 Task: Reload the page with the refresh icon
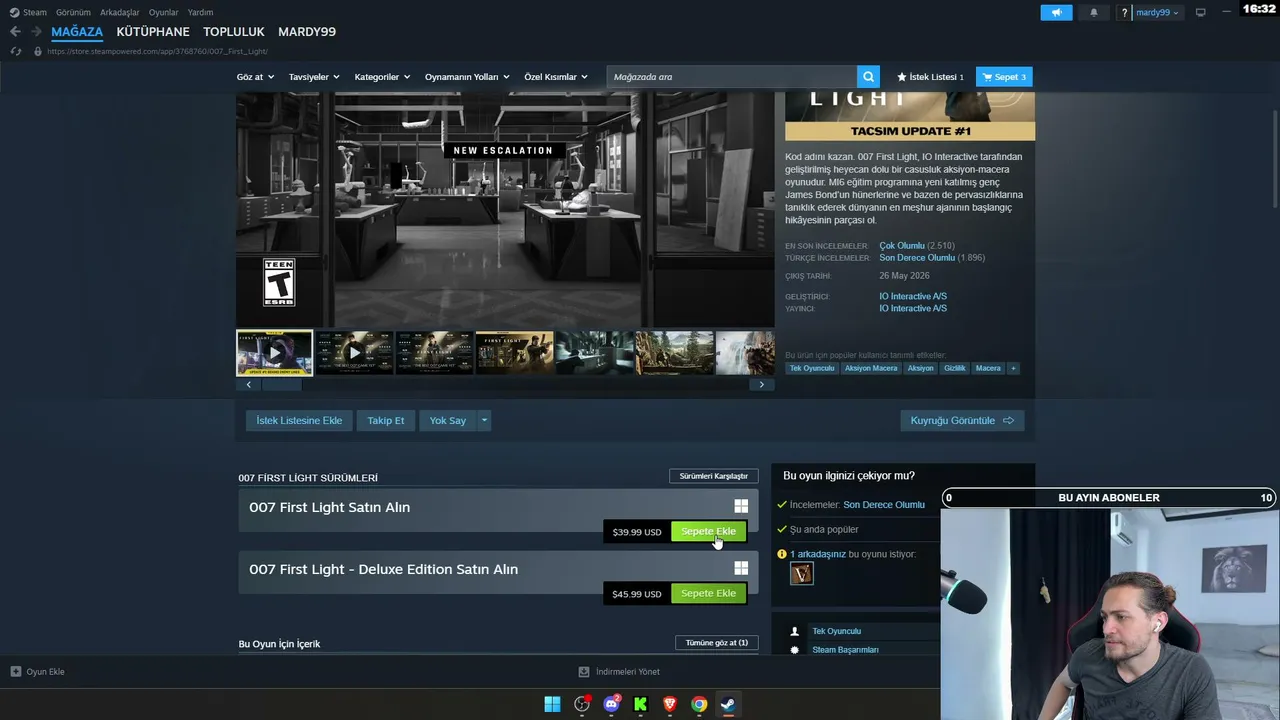tap(15, 51)
